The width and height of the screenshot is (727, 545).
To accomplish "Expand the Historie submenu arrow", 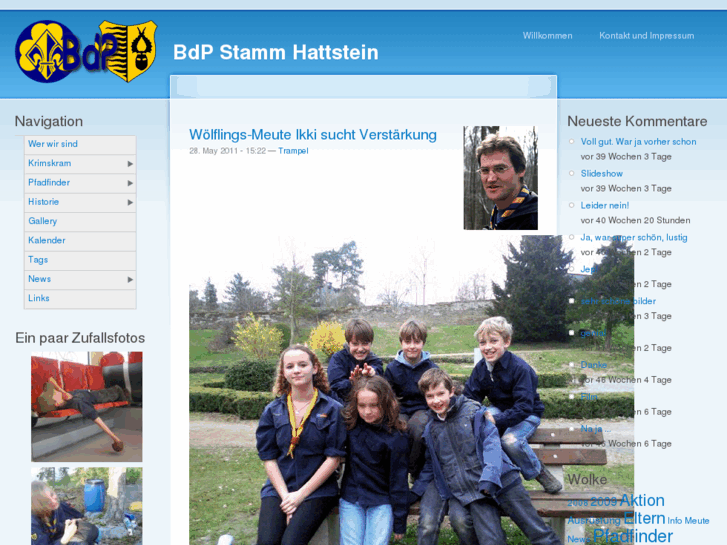I will [x=130, y=202].
